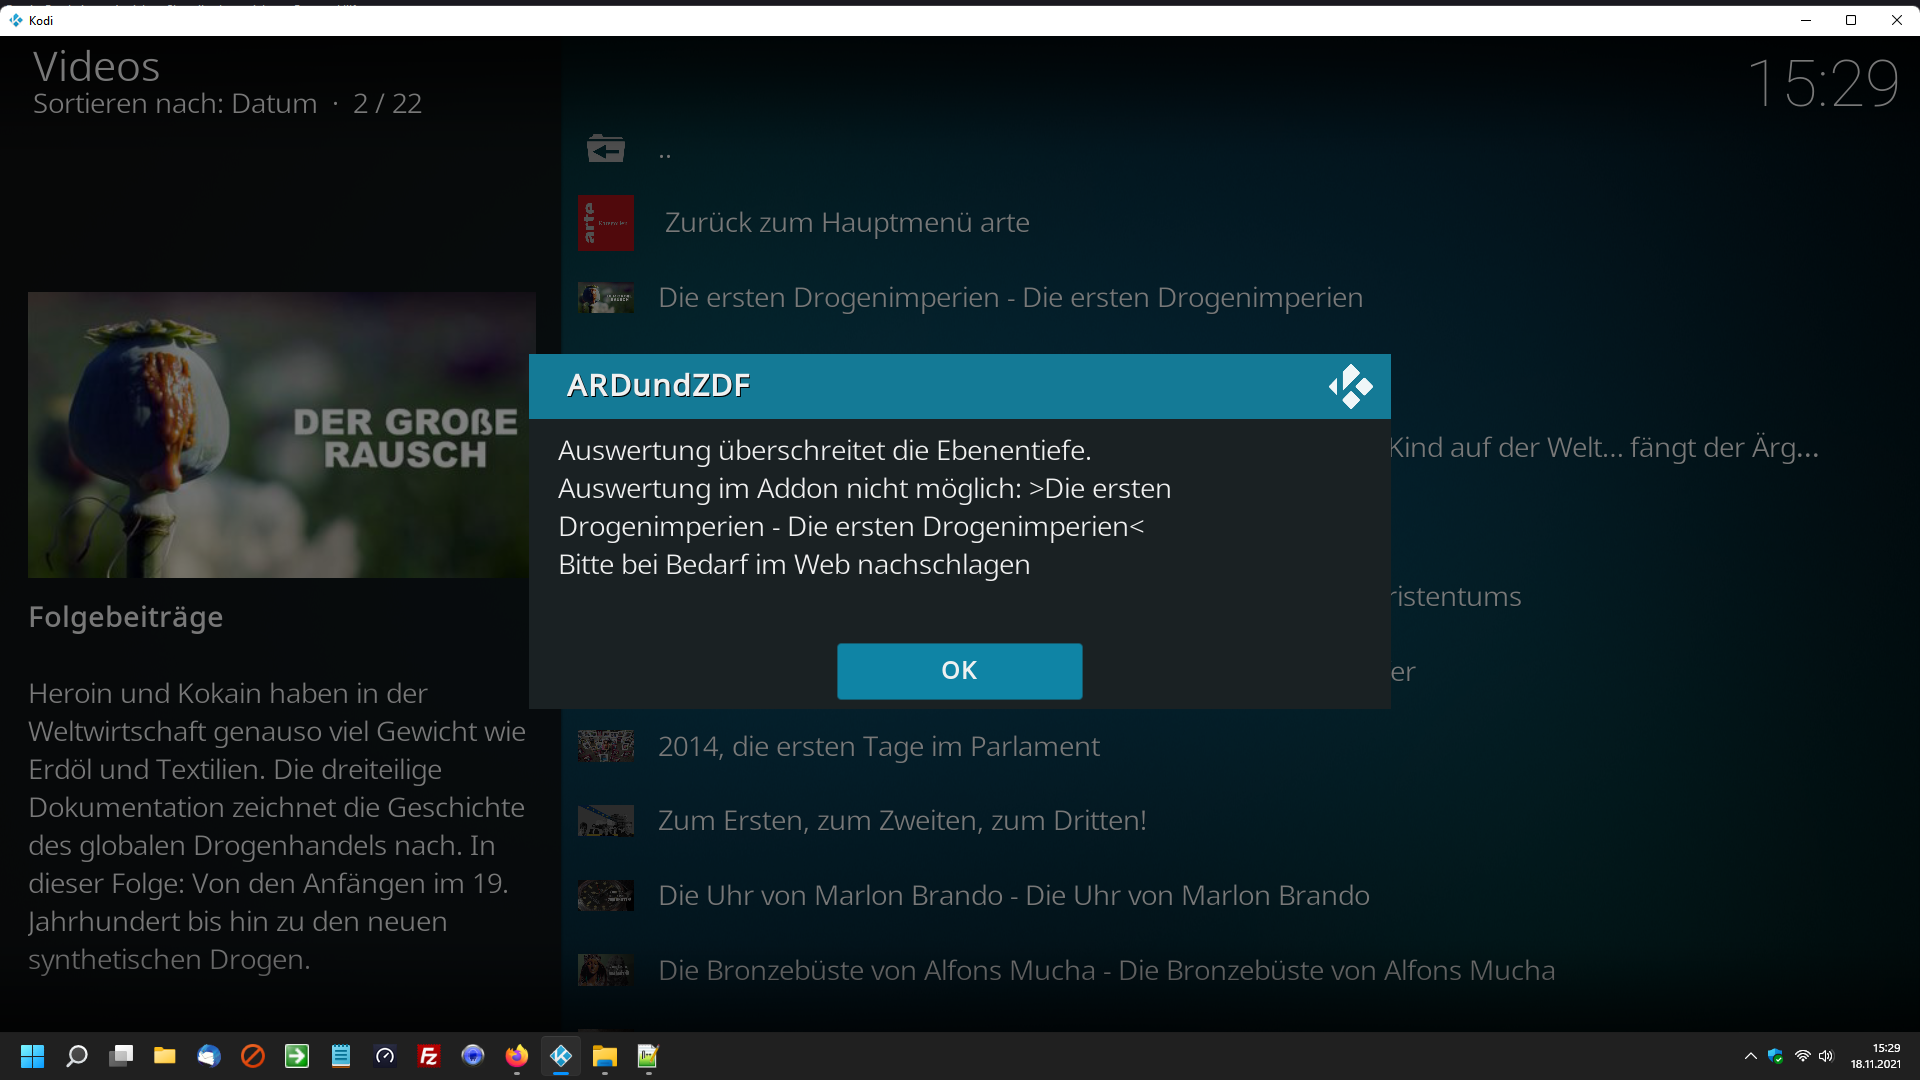Switch to Firefox in the taskbar
The width and height of the screenshot is (1920, 1080).
click(x=517, y=1056)
